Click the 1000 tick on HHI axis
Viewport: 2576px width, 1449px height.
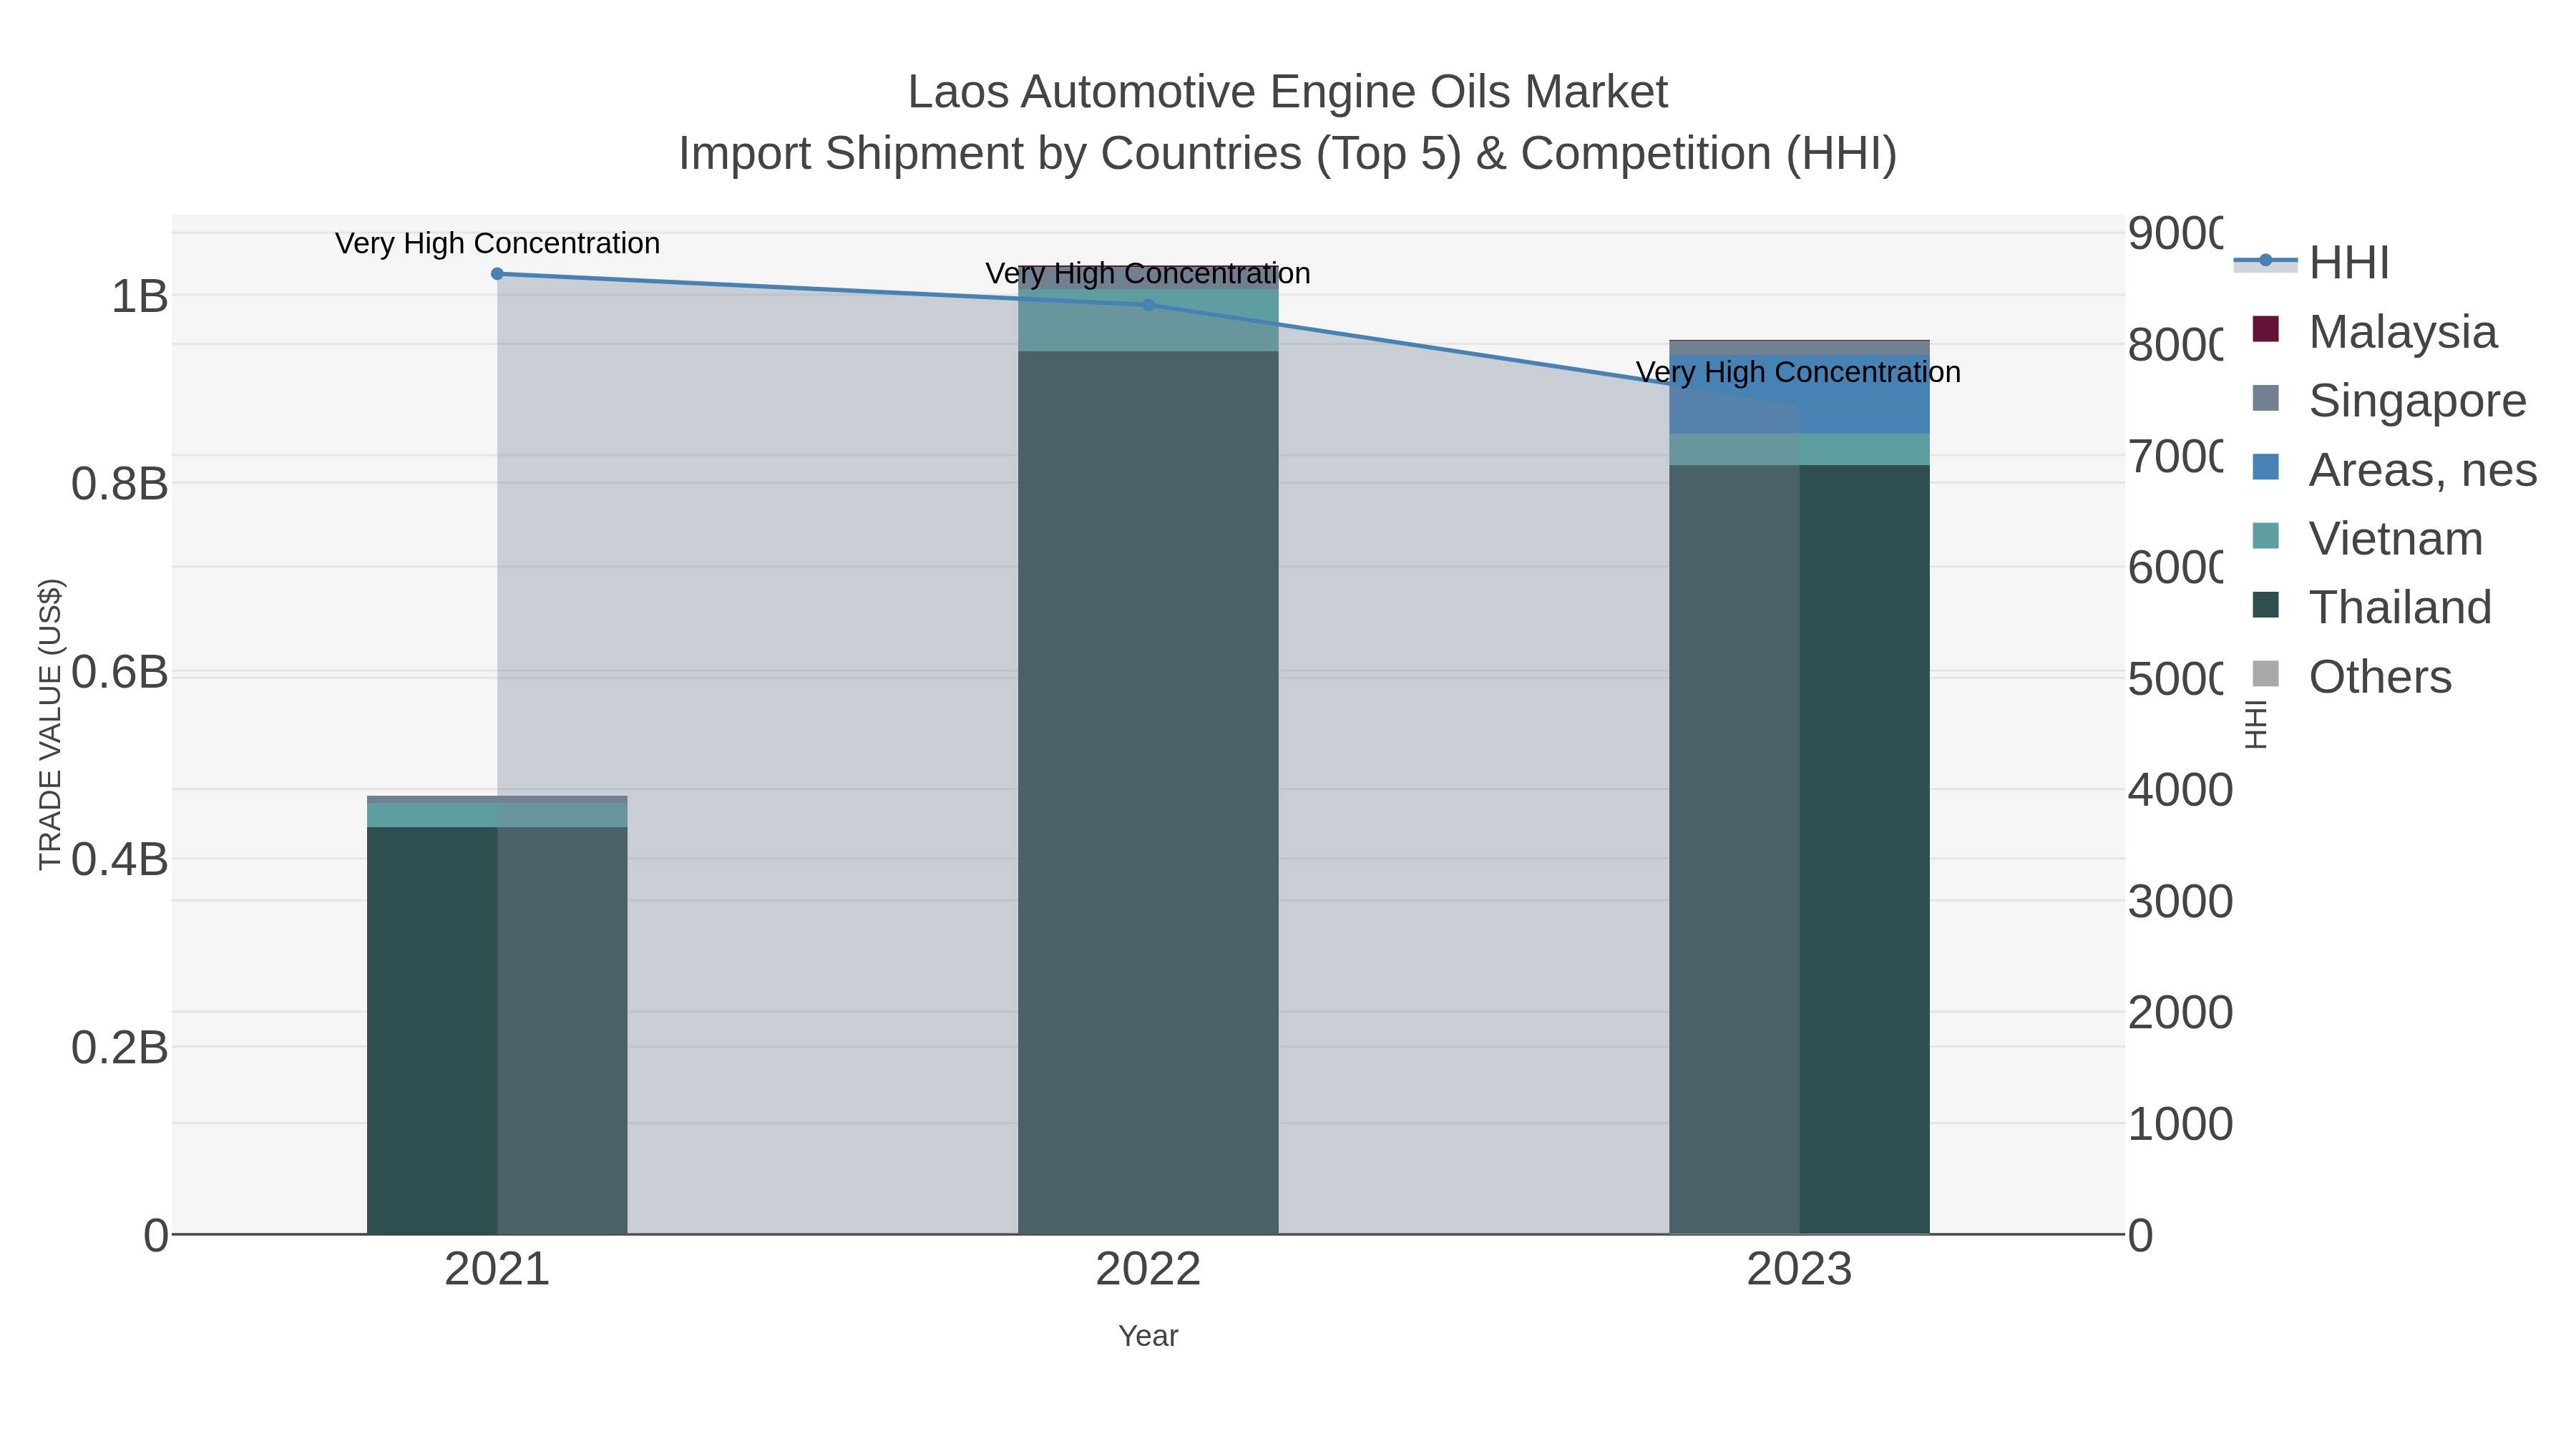click(x=2180, y=1124)
